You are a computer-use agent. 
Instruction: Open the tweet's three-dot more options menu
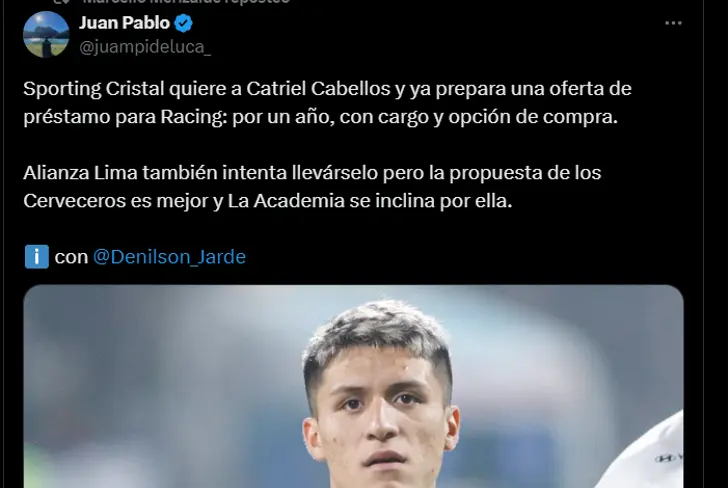coord(673,23)
